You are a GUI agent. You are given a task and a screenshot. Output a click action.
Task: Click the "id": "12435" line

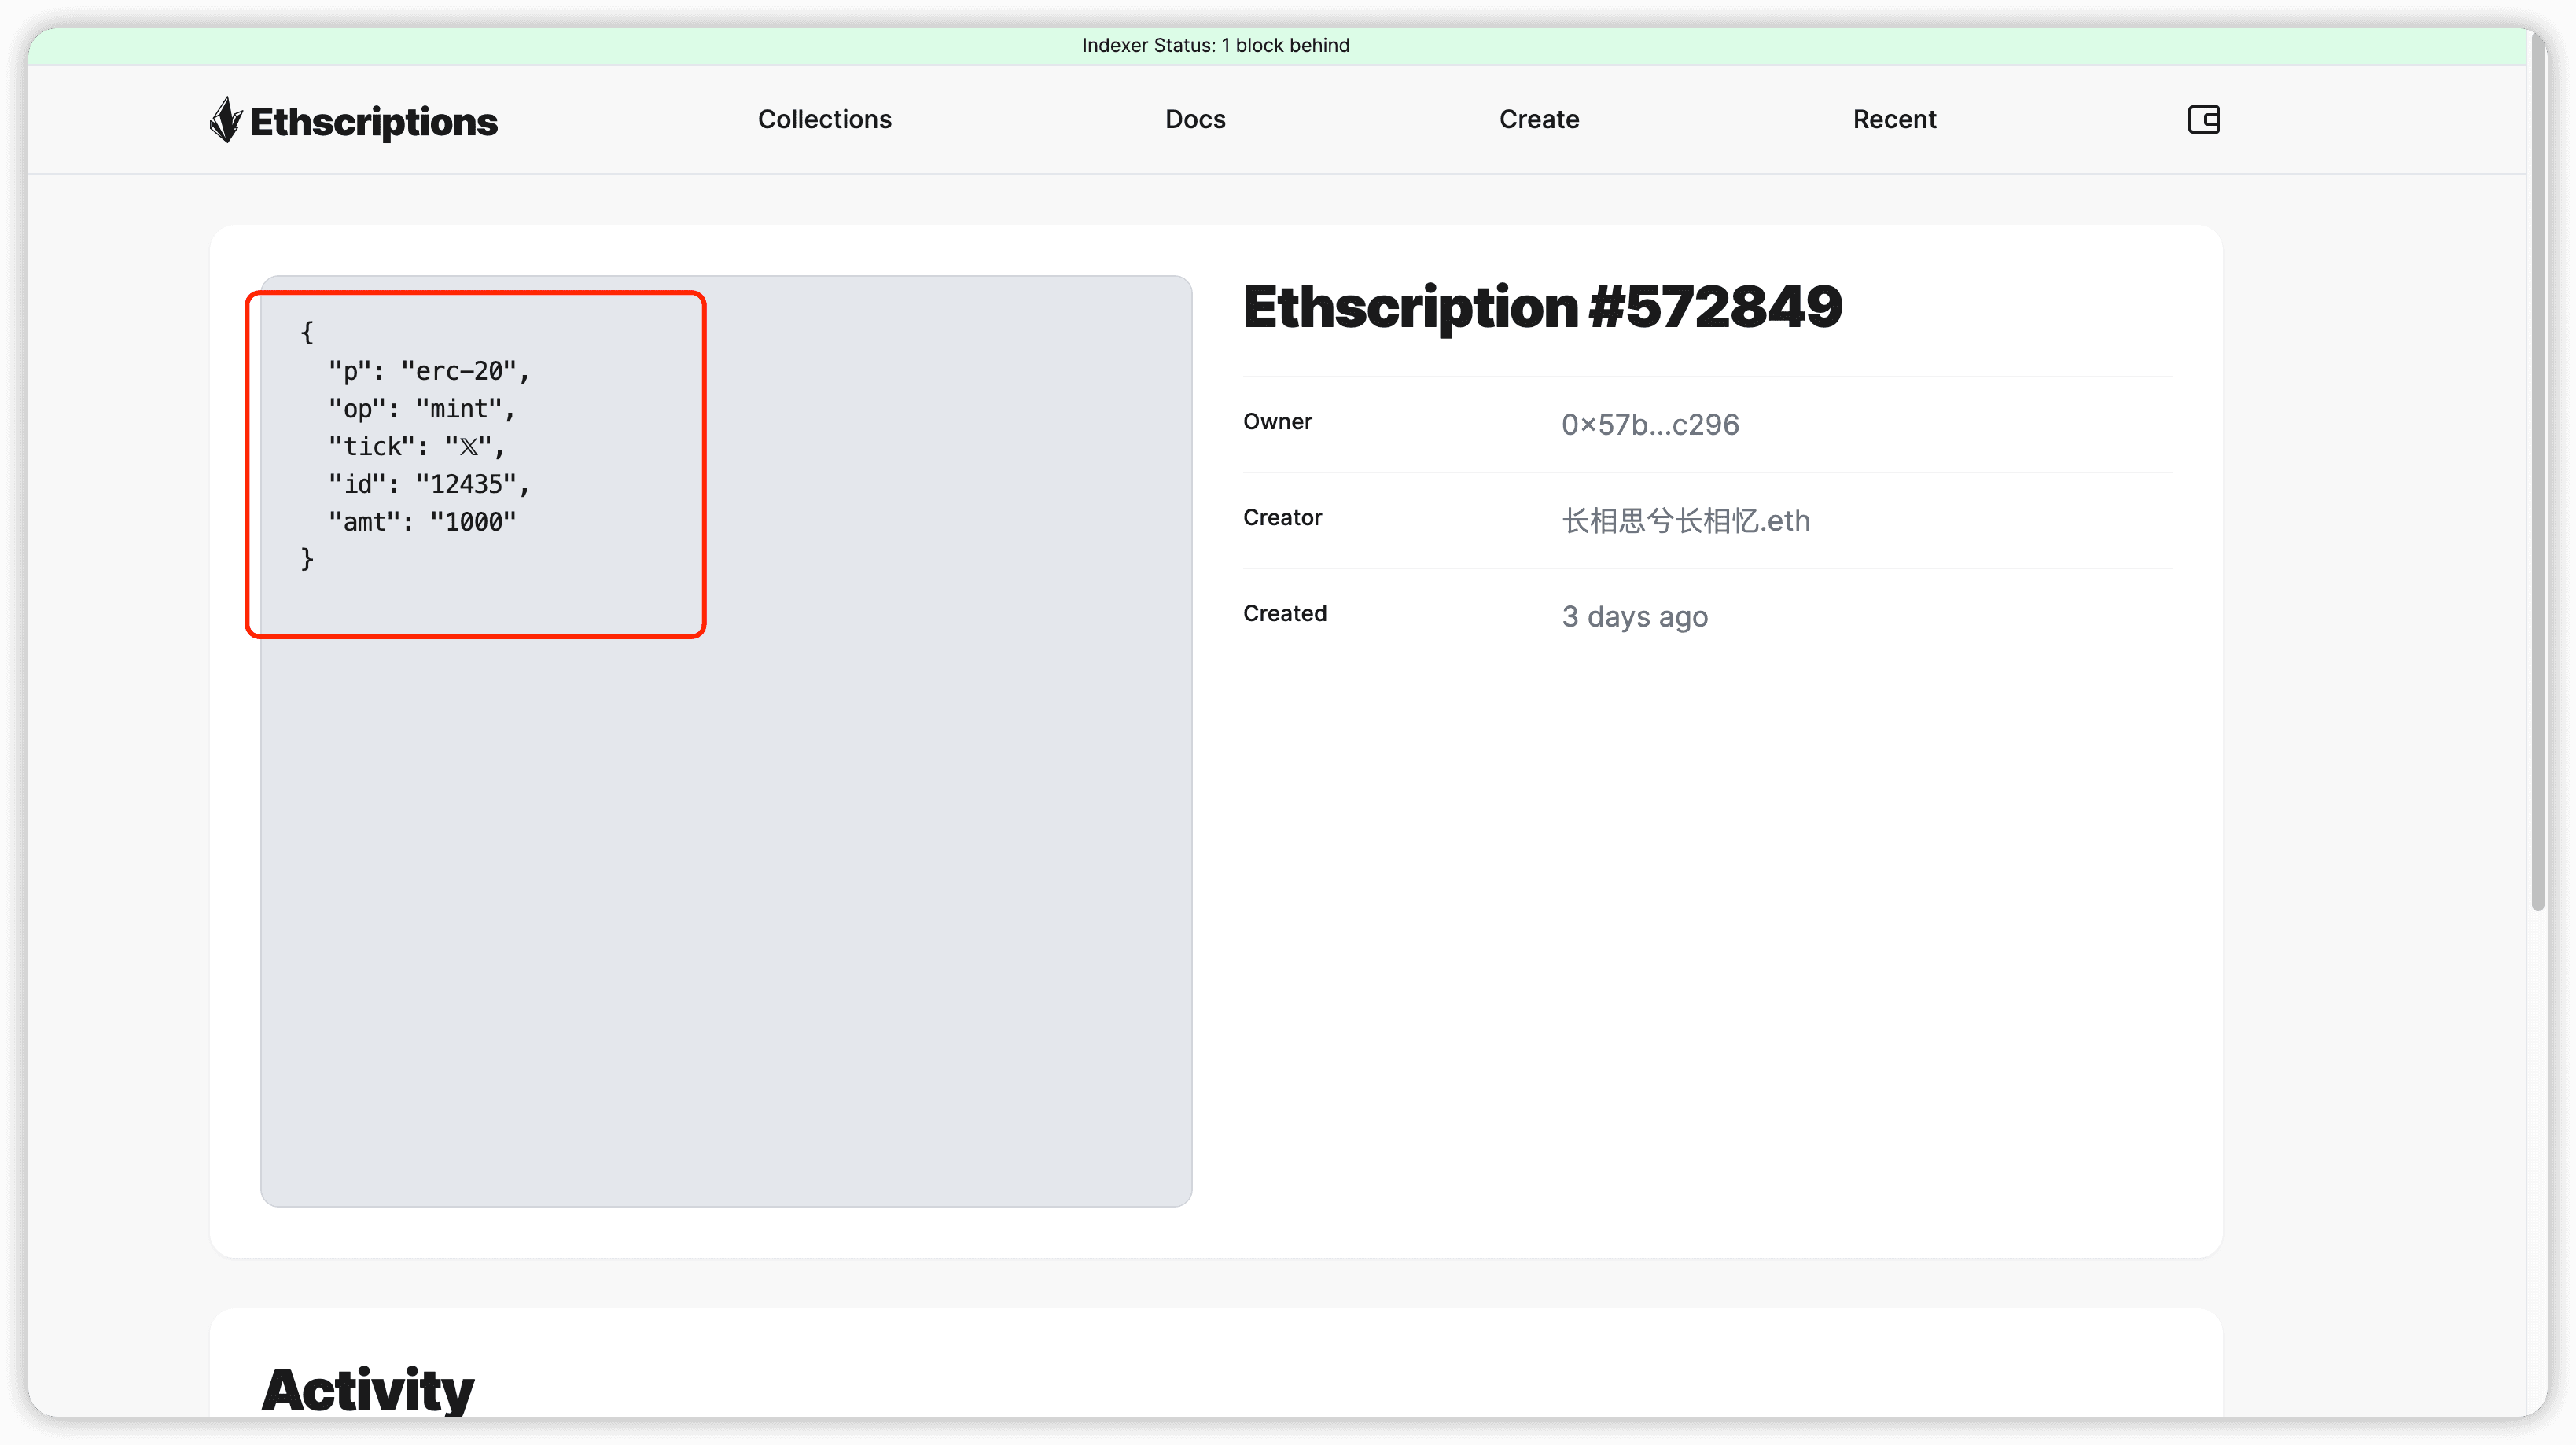429,484
